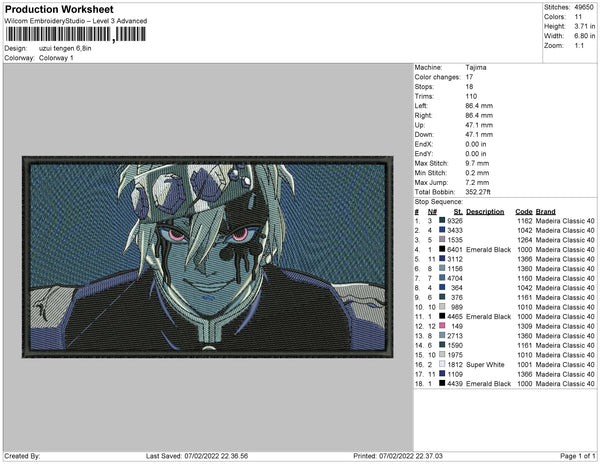This screenshot has width=600, height=464.
Task: Click the Super White swatch in row 16
Action: (442, 364)
